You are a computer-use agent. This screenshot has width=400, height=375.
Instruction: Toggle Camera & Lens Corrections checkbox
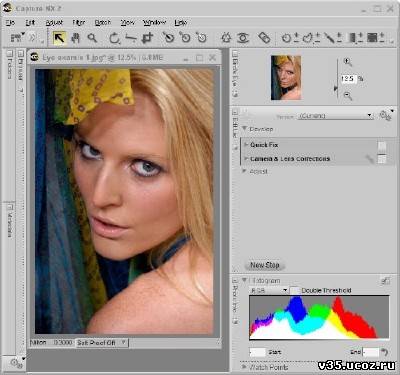382,159
